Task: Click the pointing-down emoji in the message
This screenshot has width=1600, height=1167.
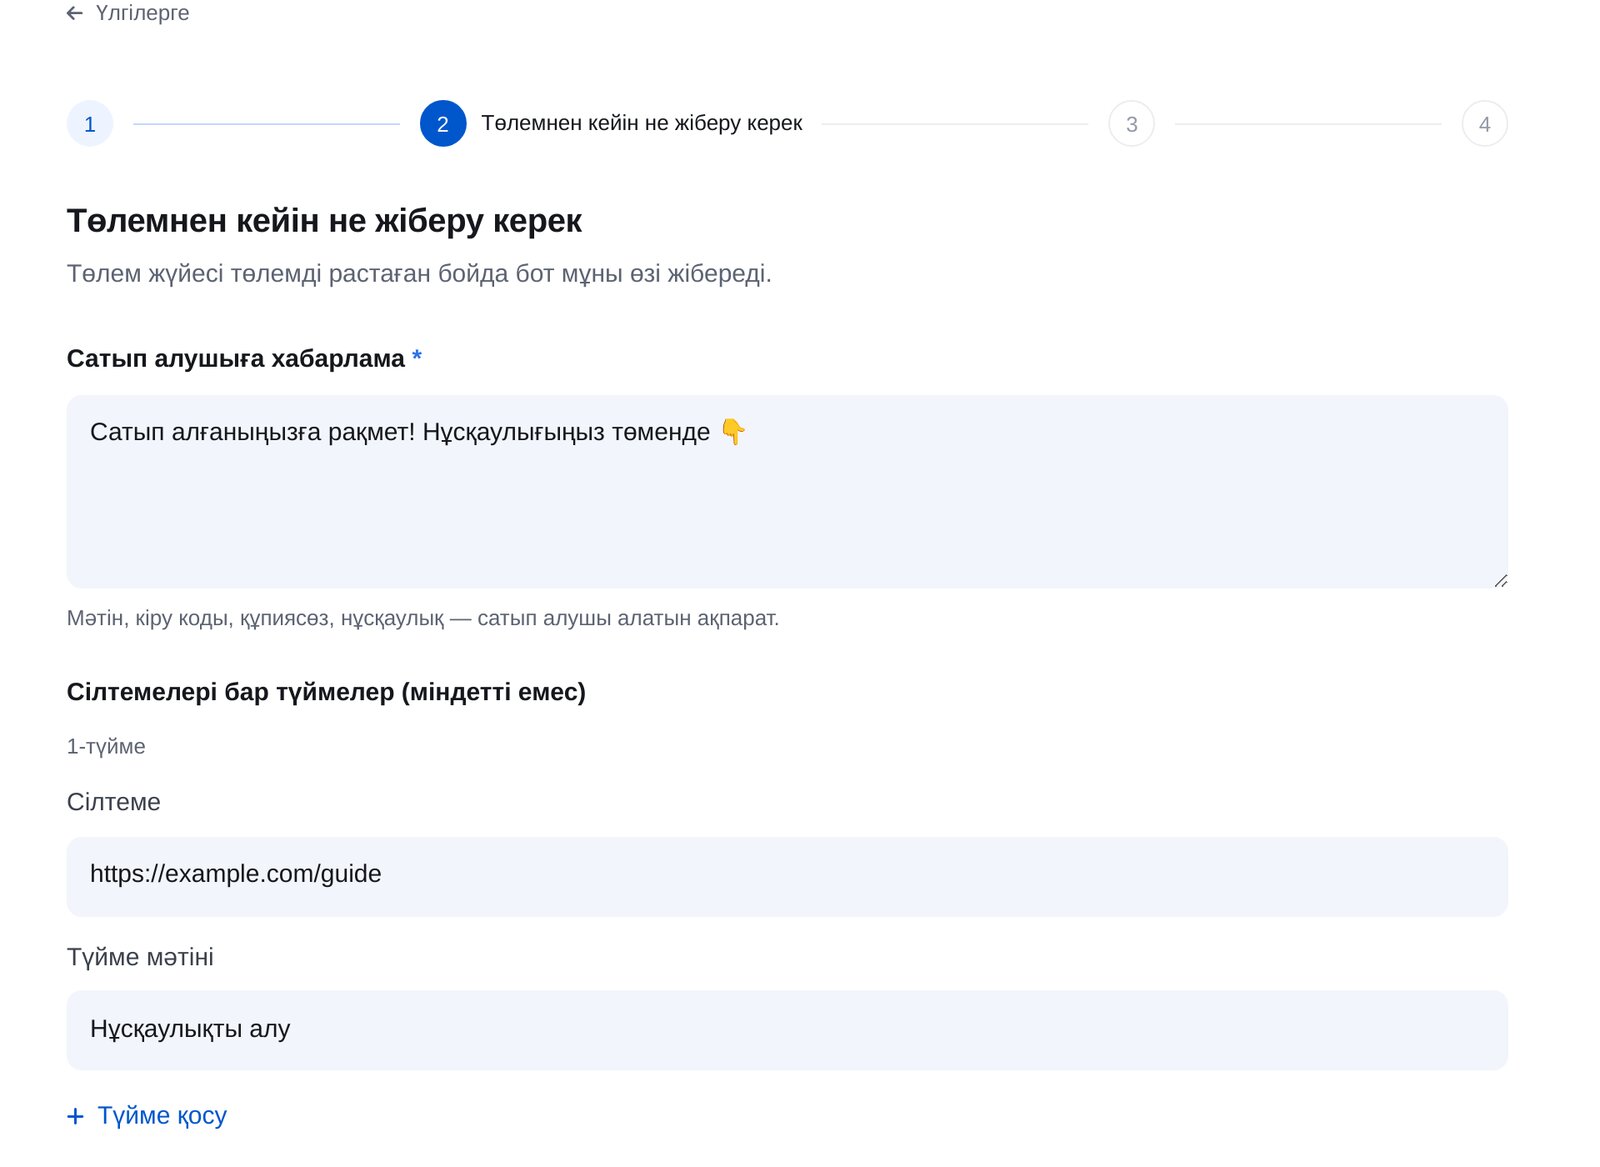Action: pos(733,431)
